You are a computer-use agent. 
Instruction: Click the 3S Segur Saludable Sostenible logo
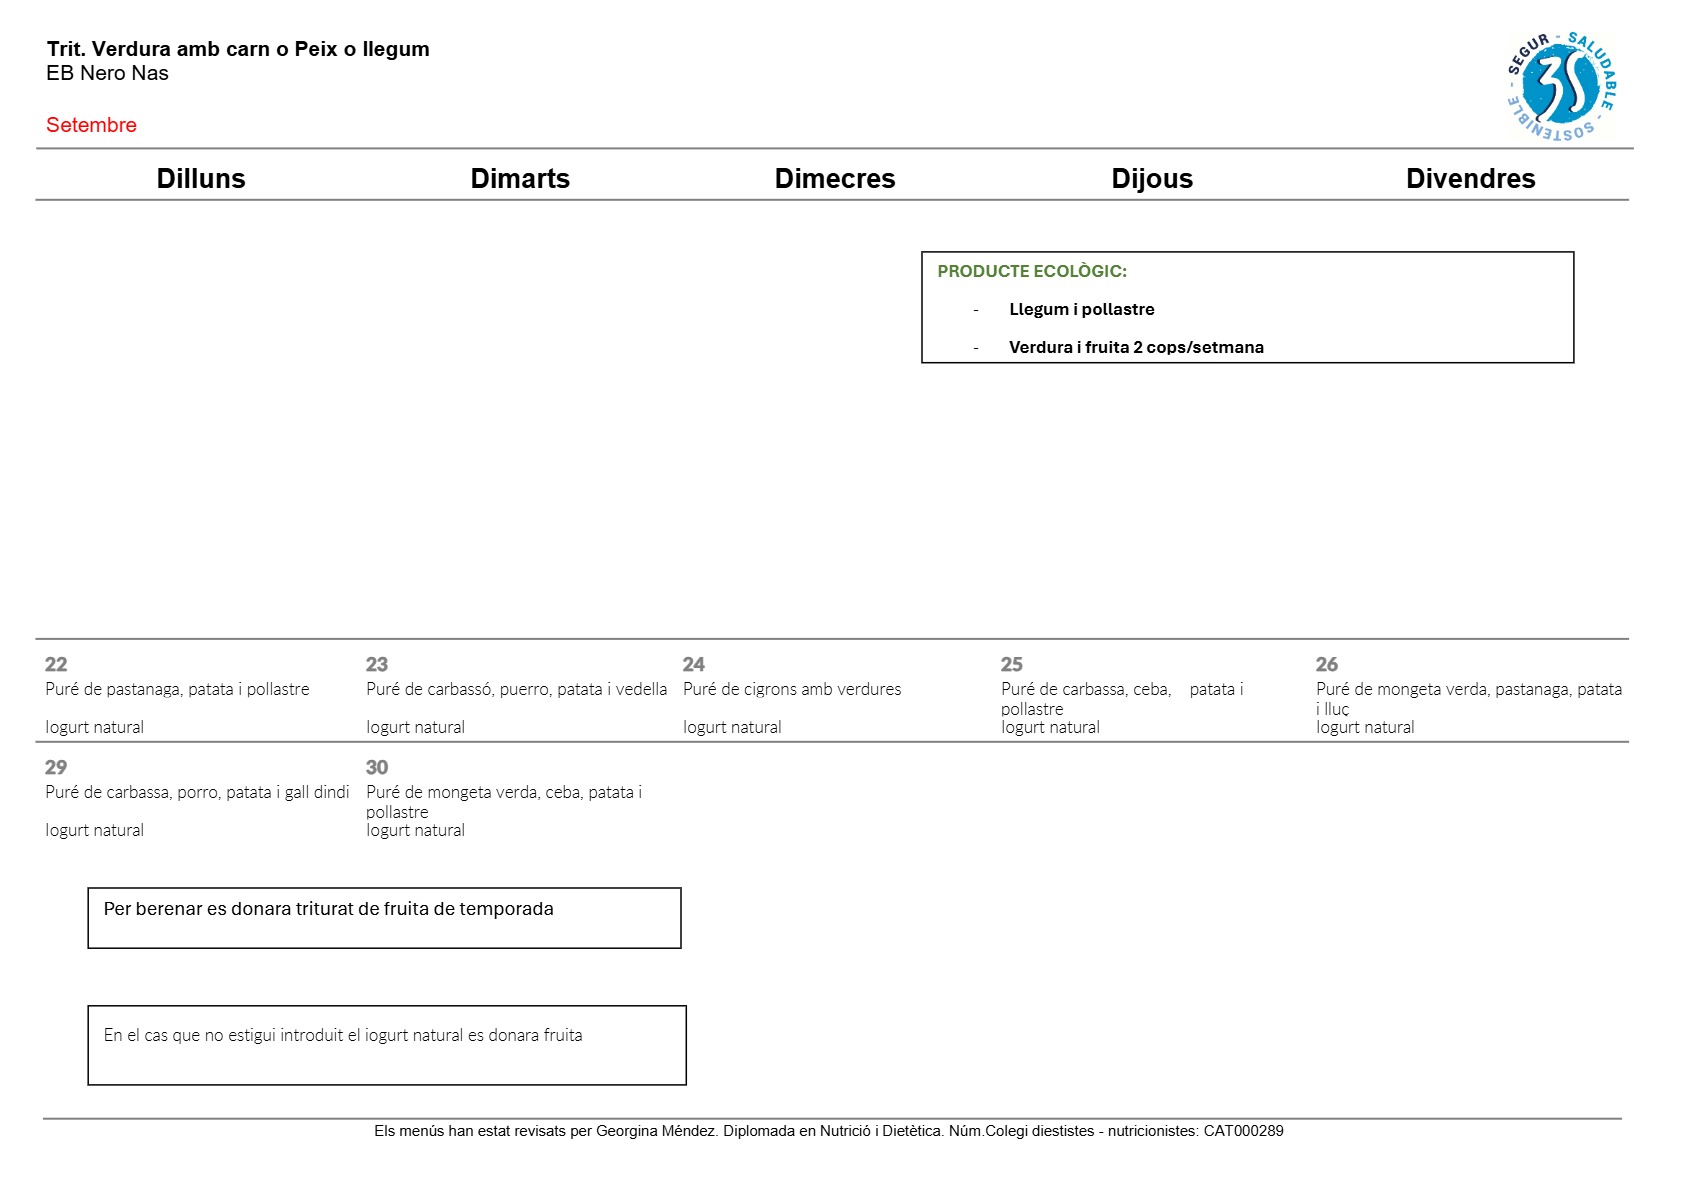(1561, 86)
